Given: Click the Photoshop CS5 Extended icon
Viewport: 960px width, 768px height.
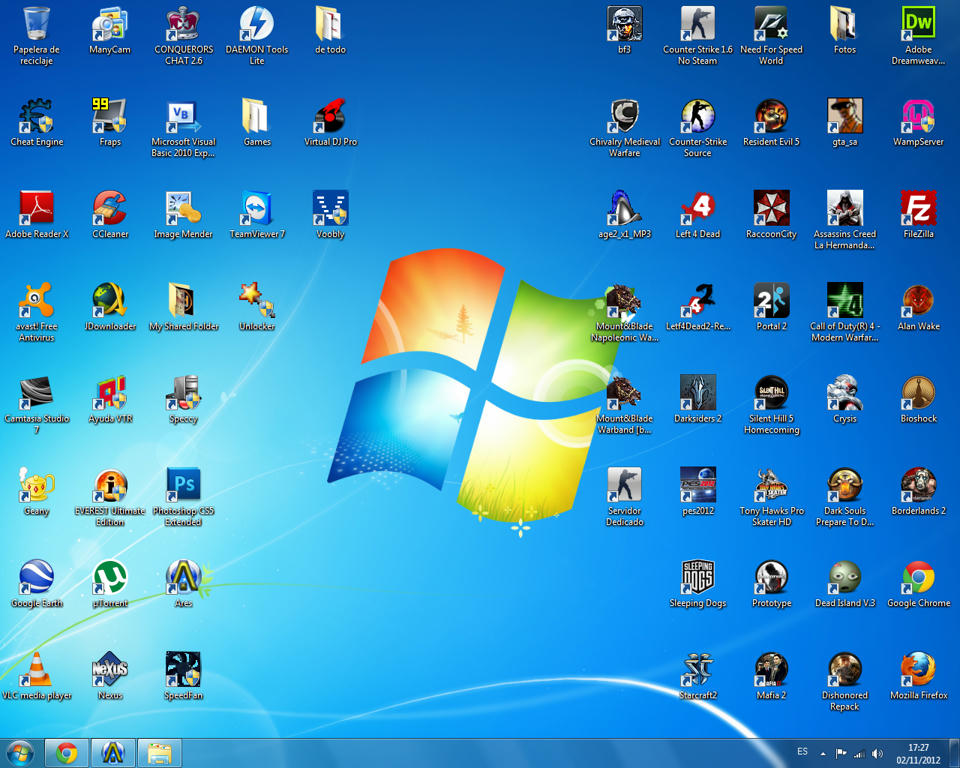Looking at the screenshot, I should (x=183, y=485).
